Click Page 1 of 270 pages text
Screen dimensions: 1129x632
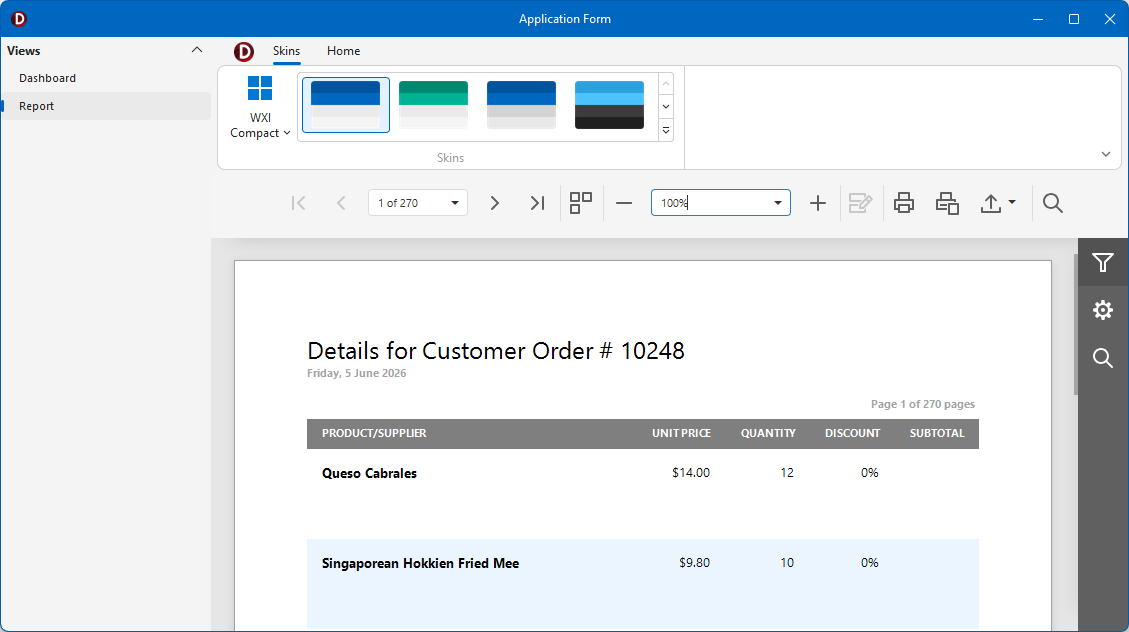(923, 405)
